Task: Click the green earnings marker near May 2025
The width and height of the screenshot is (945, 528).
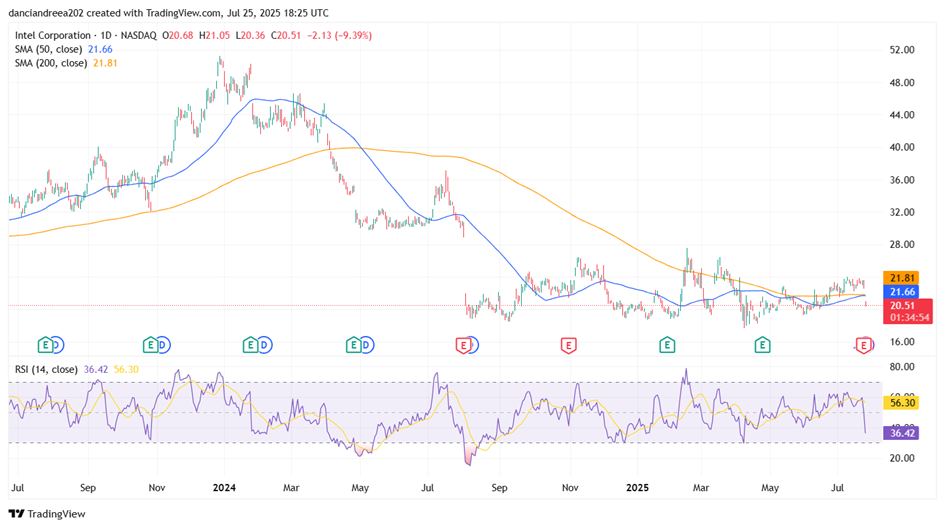Action: (x=762, y=345)
